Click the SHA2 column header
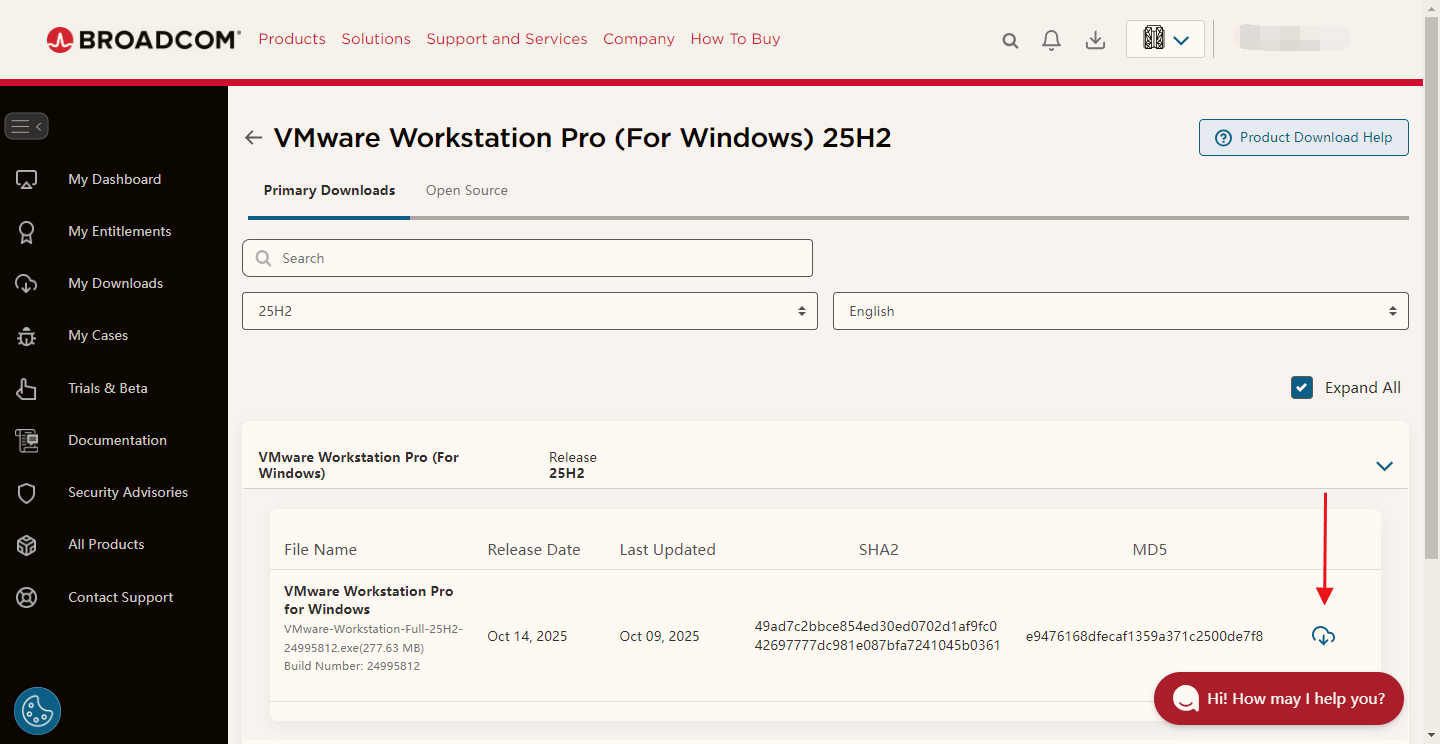 click(x=878, y=550)
